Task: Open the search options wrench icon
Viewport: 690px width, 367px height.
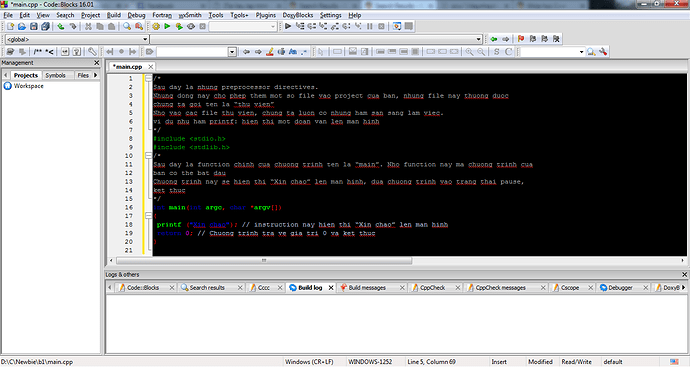Action: (x=603, y=52)
